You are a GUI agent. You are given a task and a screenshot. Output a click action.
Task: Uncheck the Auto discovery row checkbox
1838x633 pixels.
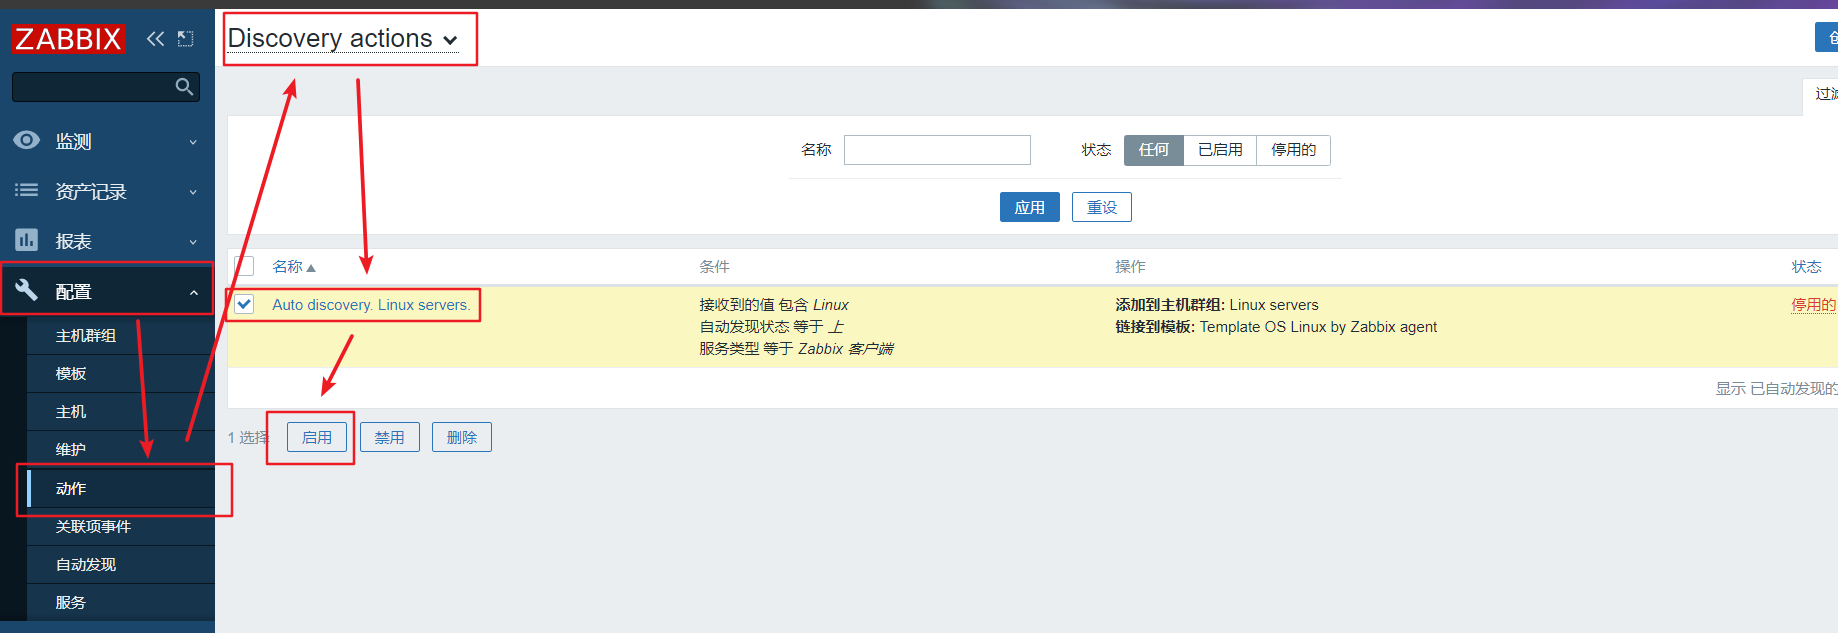244,304
